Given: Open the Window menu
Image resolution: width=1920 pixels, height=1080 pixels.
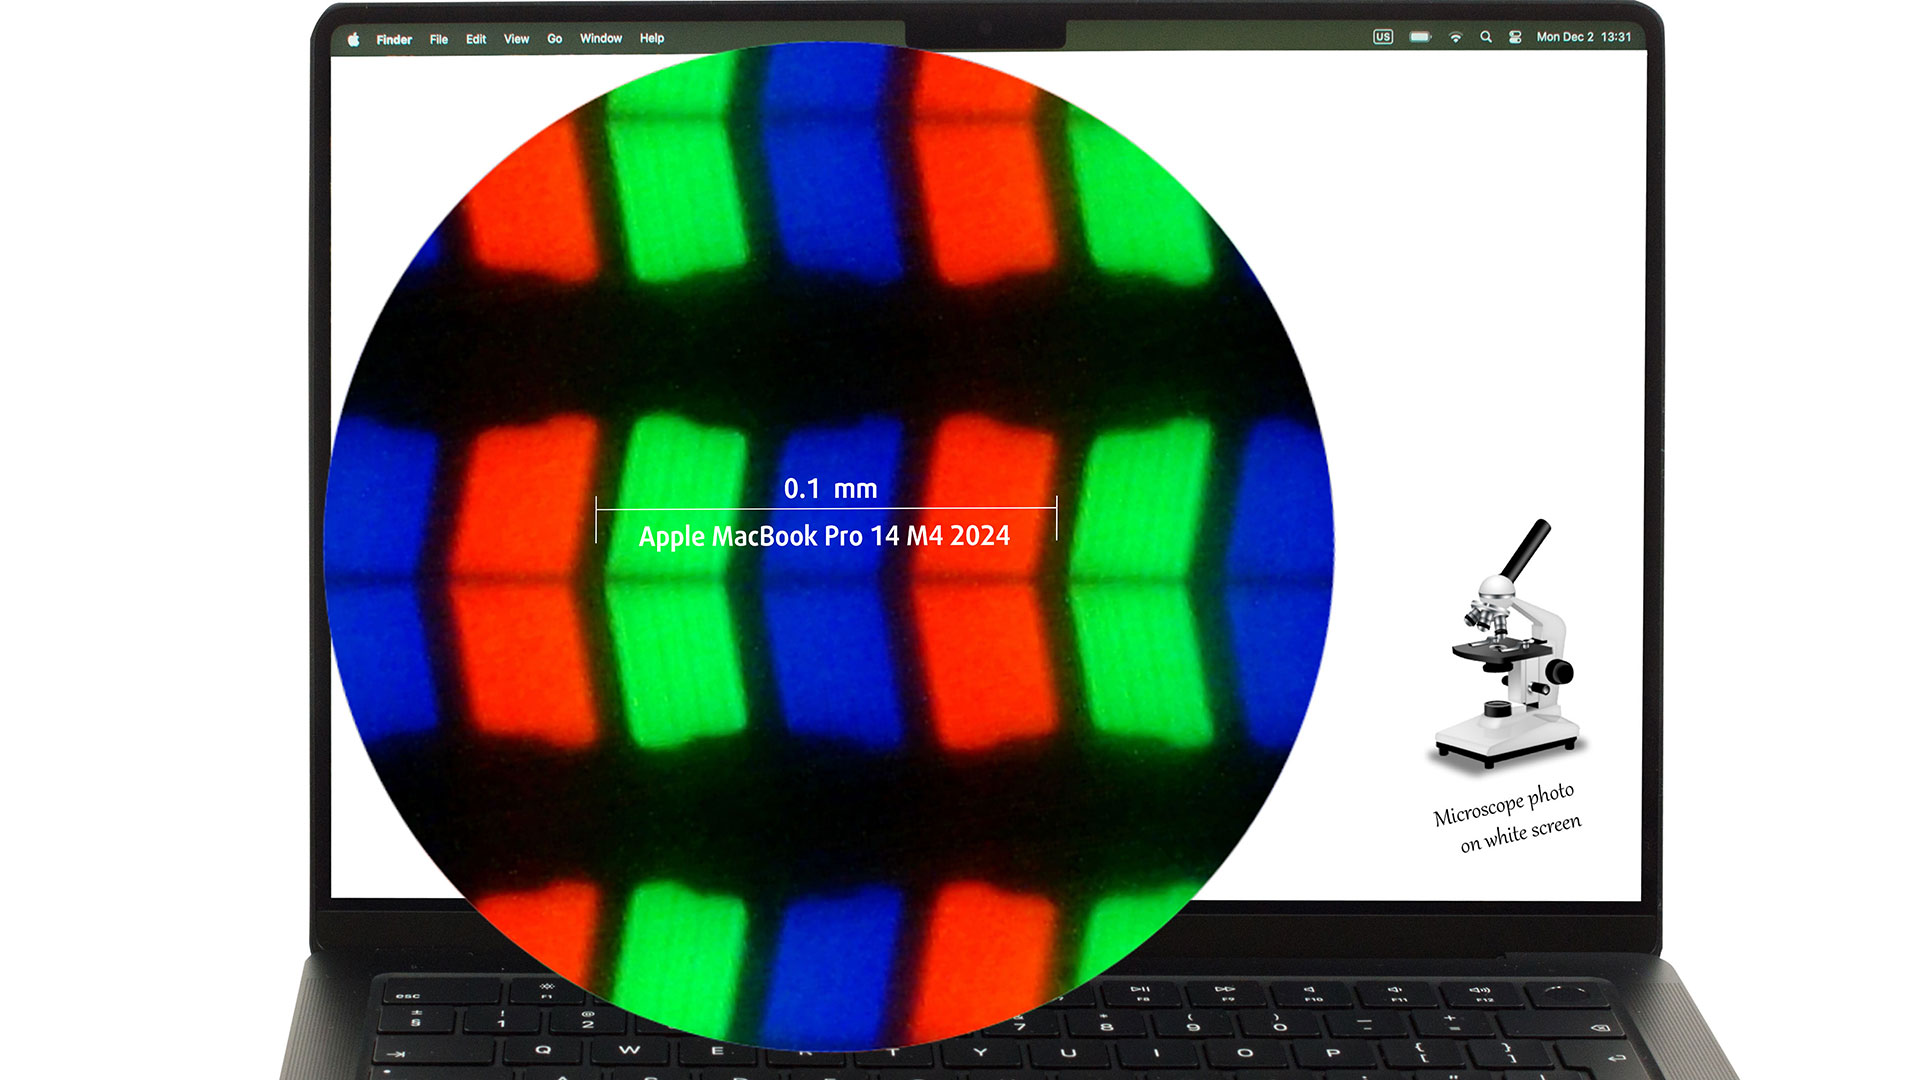Looking at the screenshot, I should (601, 38).
